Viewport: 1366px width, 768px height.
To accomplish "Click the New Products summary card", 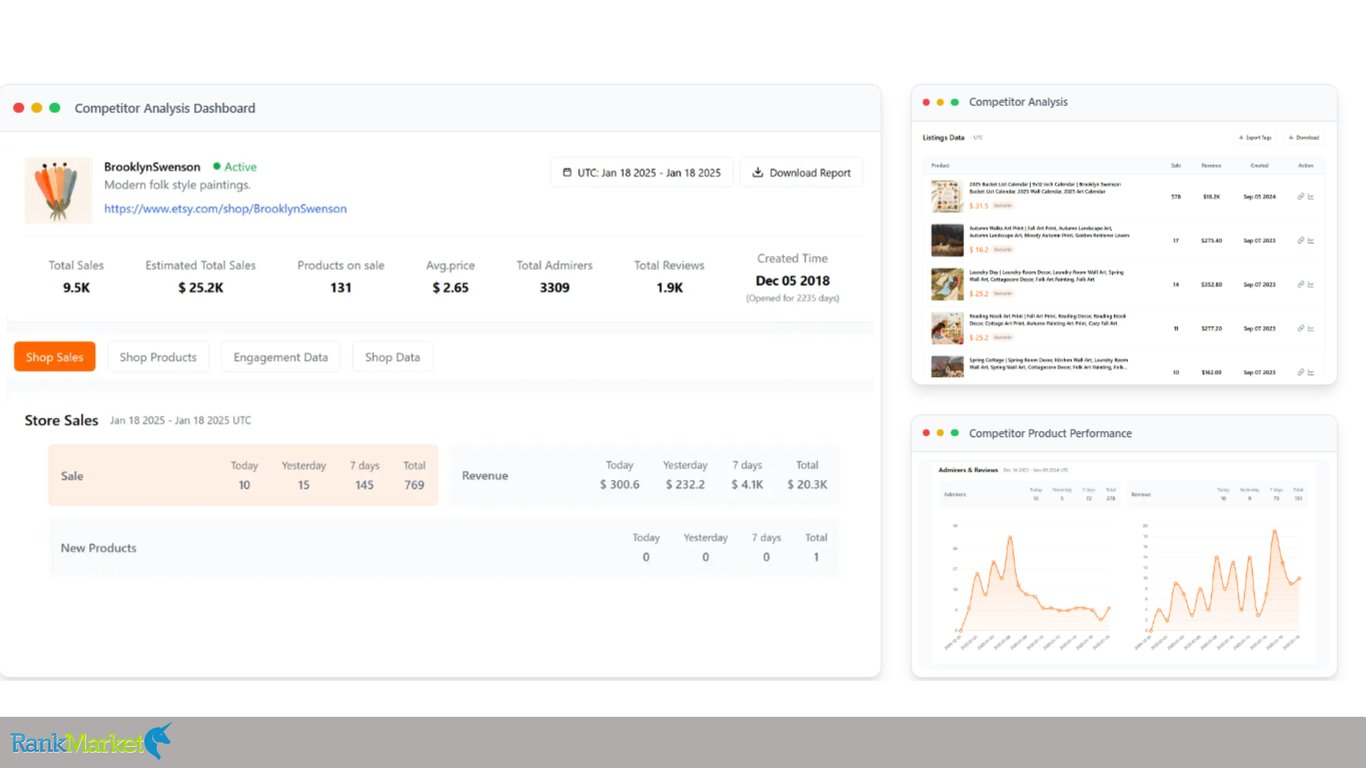I will (x=444, y=547).
